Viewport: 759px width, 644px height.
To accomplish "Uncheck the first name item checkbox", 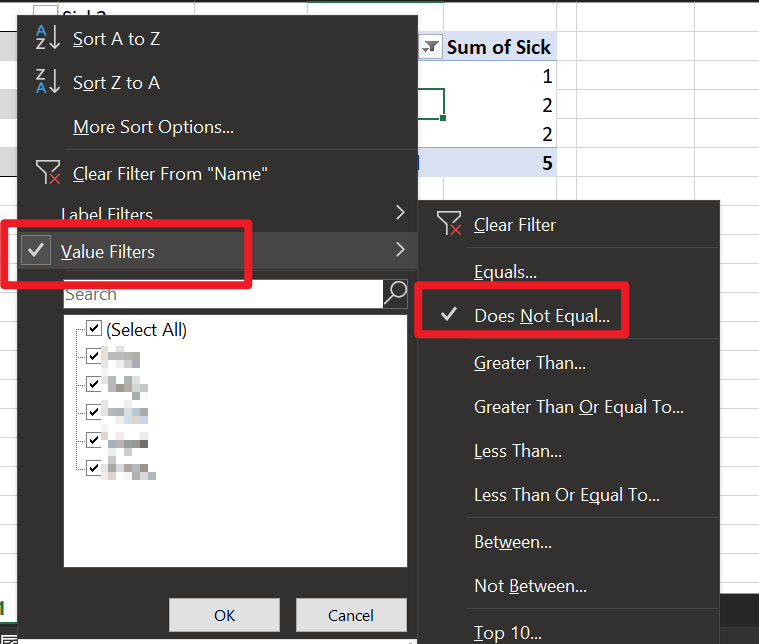I will pos(93,356).
